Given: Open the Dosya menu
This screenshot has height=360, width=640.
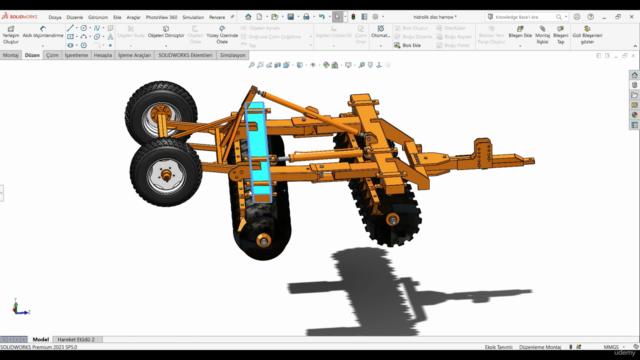Looking at the screenshot, I should click(55, 17).
